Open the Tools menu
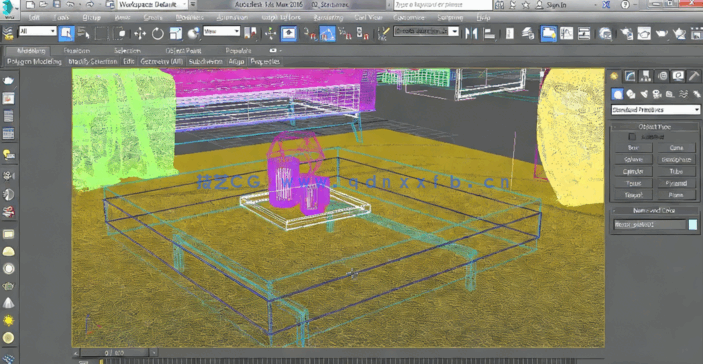The image size is (703, 364). point(61,17)
